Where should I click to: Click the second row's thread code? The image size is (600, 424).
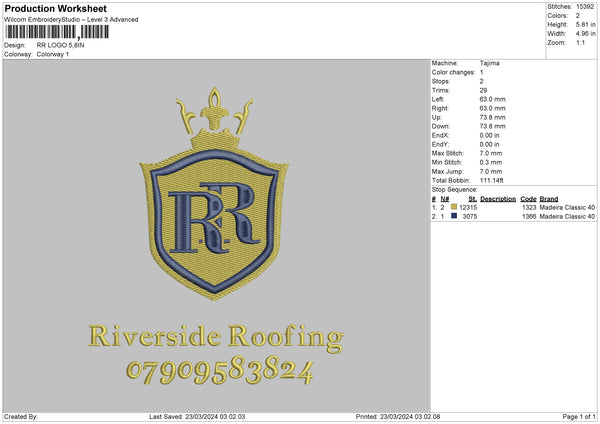(529, 217)
